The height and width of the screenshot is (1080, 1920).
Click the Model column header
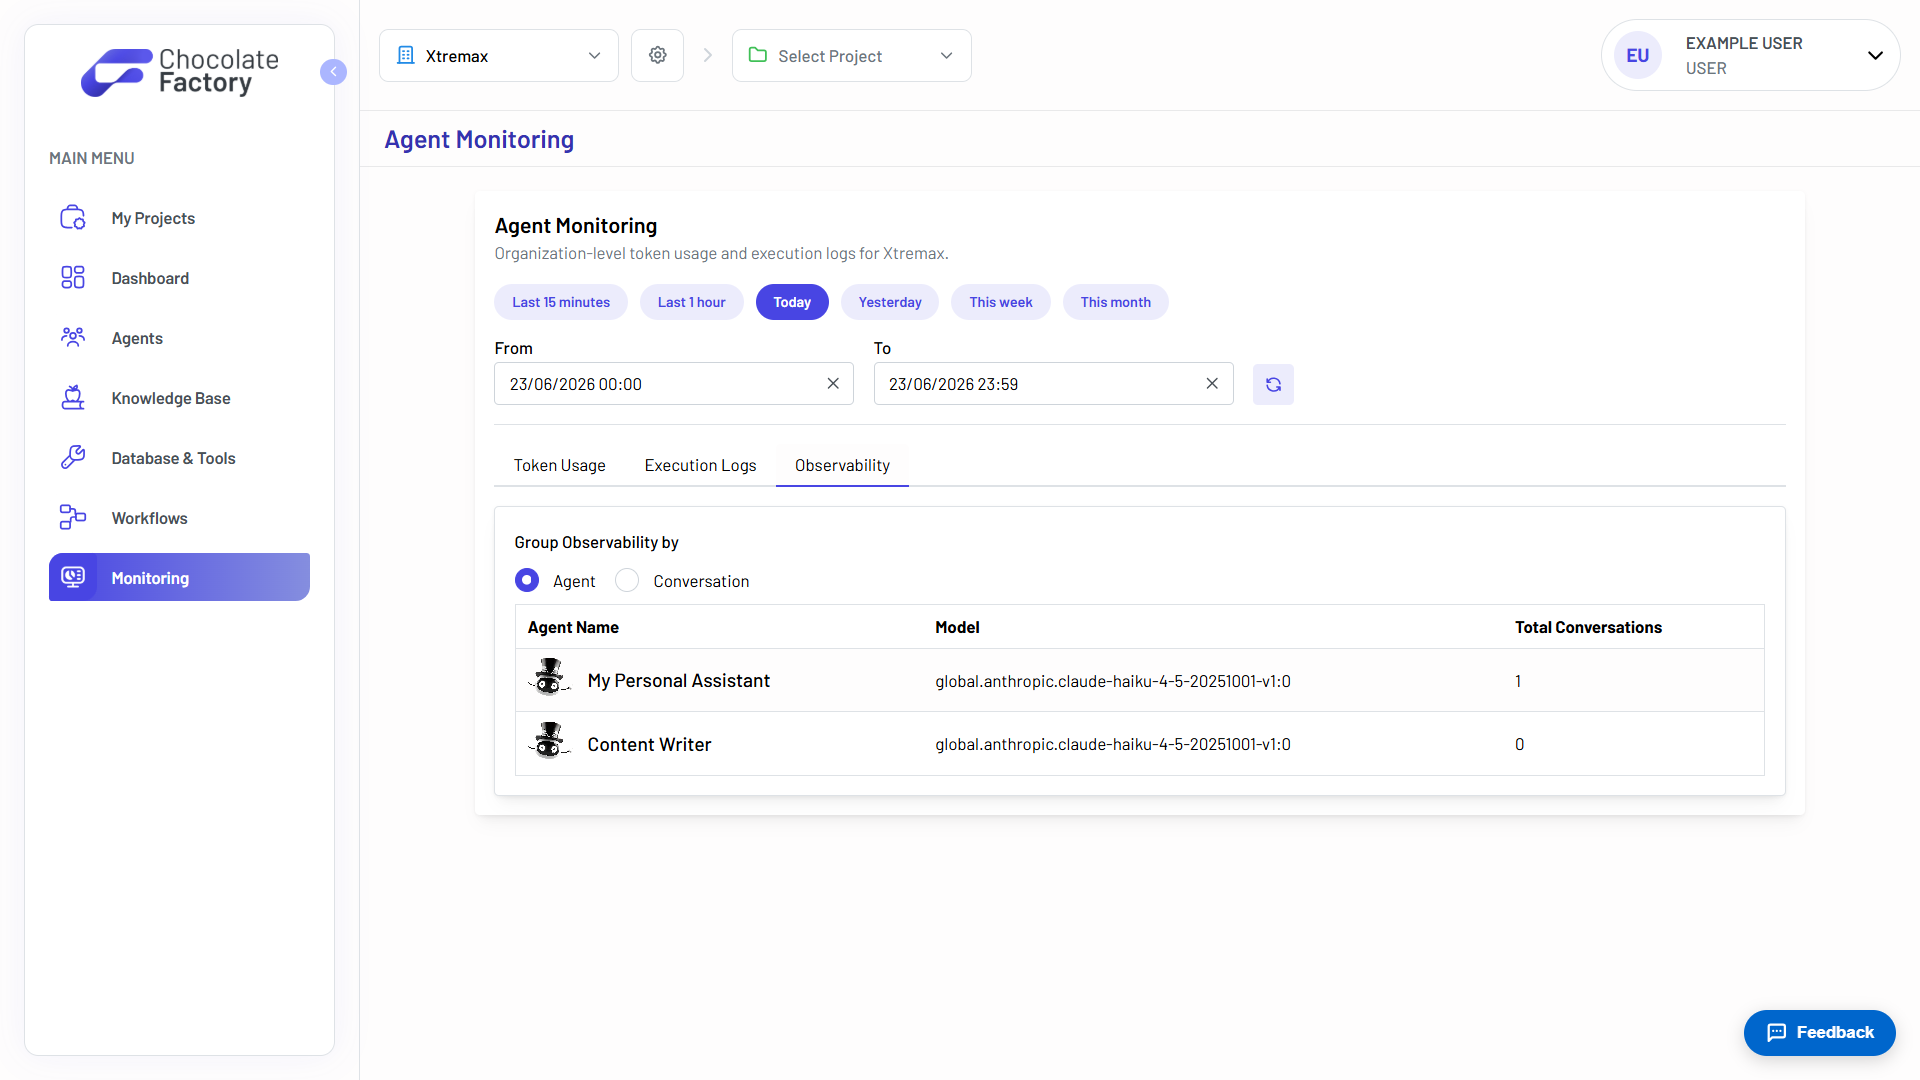tap(957, 627)
